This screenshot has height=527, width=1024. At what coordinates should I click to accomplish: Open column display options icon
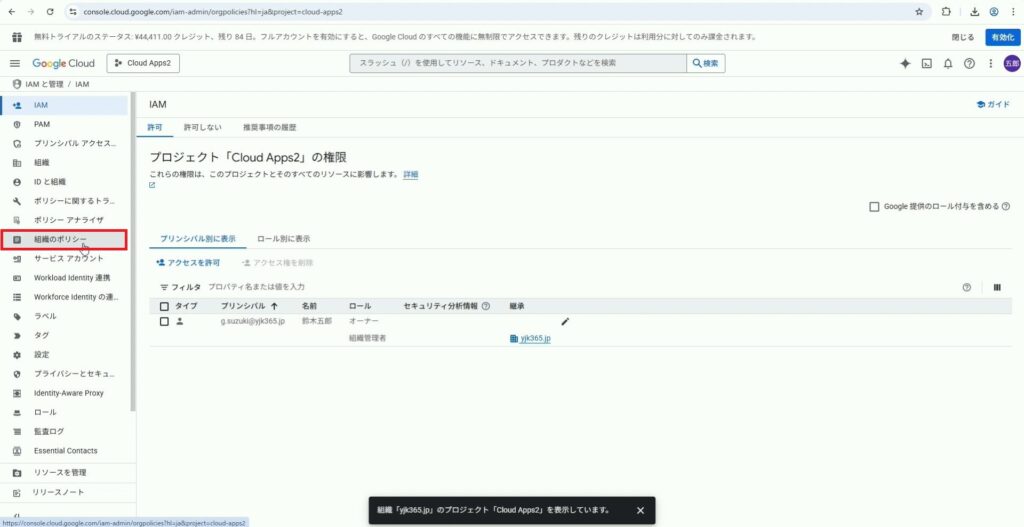point(997,287)
